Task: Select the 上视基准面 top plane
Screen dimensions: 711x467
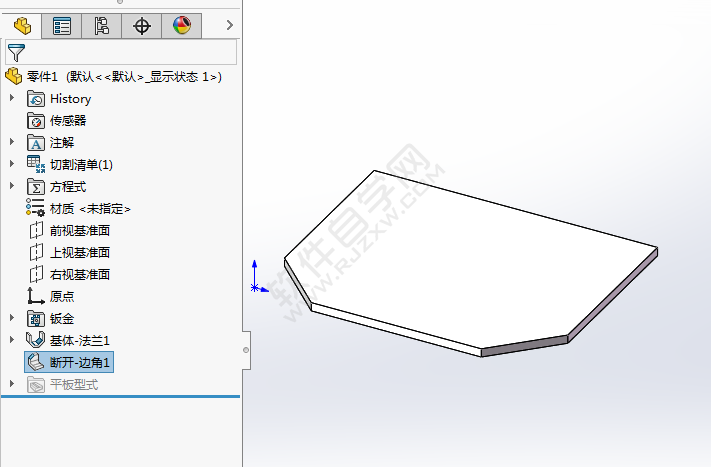Action: (79, 252)
